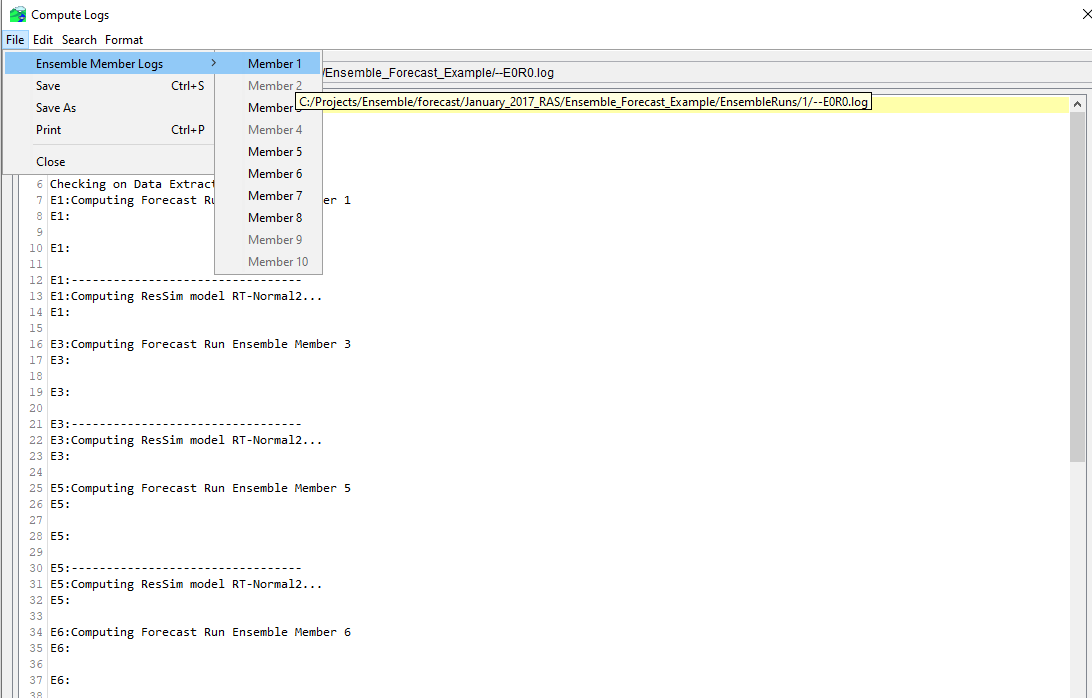This screenshot has height=698, width=1092.
Task: Choose Save As from the File menu
Action: (x=55, y=107)
